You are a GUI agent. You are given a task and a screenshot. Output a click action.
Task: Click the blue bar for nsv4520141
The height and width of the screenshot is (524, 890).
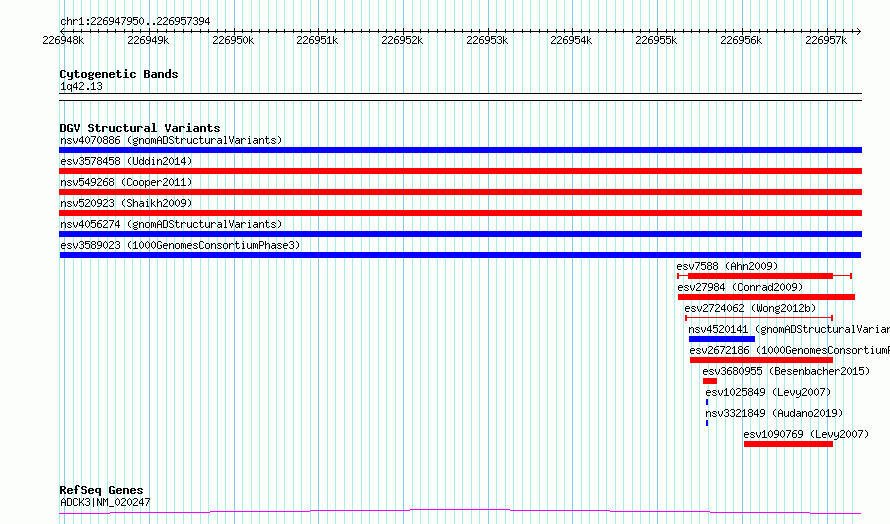[722, 339]
